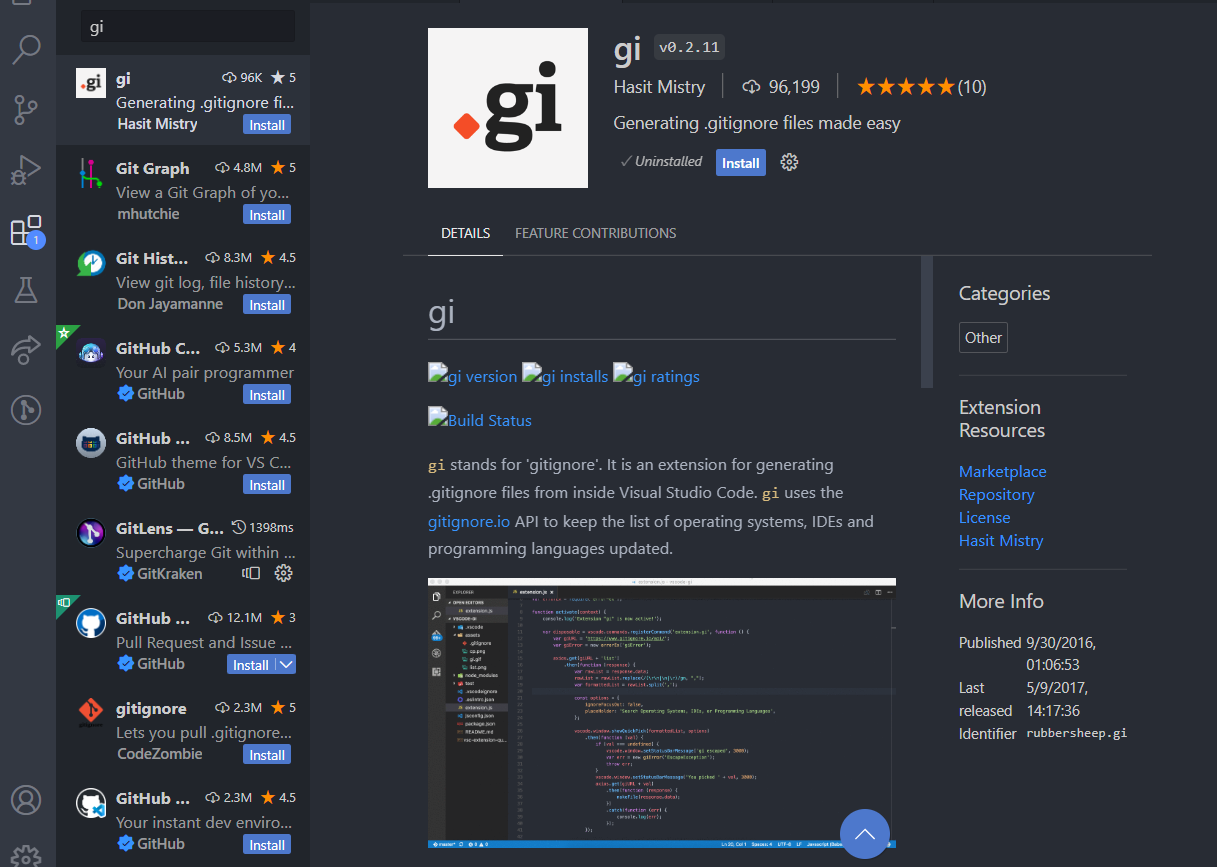Install gi from the extension list
This screenshot has width=1217, height=867.
[267, 125]
